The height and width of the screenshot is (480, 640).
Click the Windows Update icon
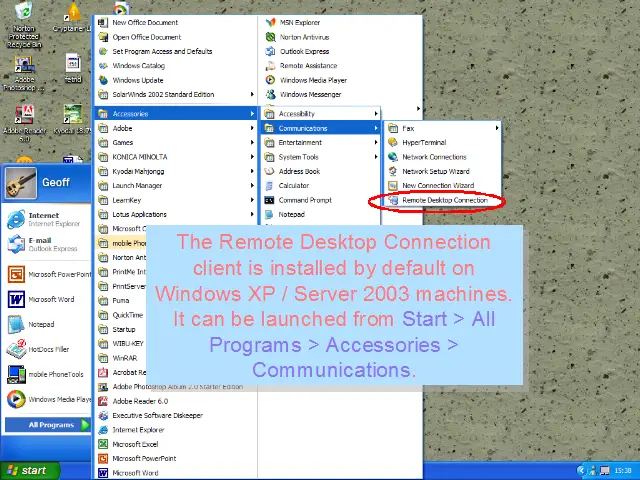click(103, 80)
